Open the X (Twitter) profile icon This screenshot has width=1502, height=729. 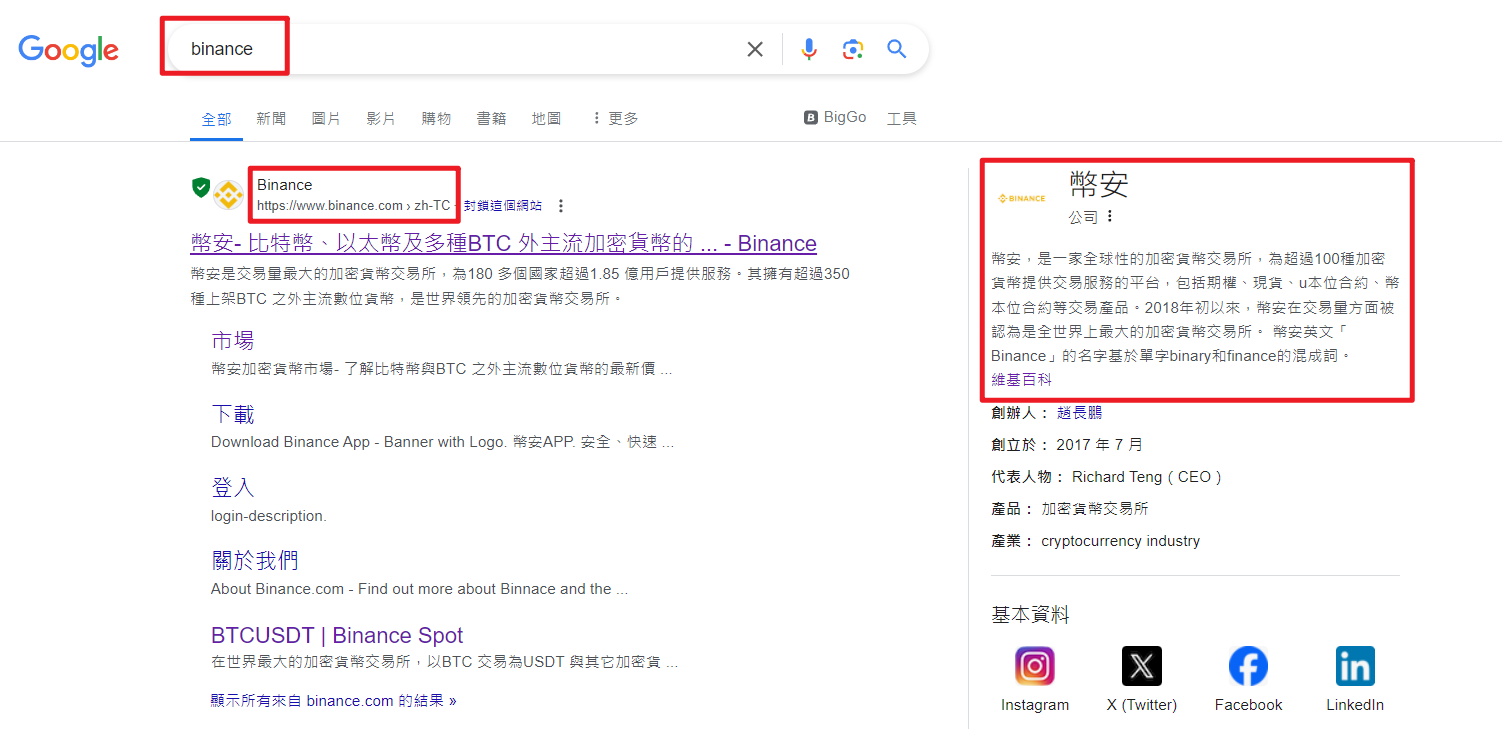point(1142,666)
